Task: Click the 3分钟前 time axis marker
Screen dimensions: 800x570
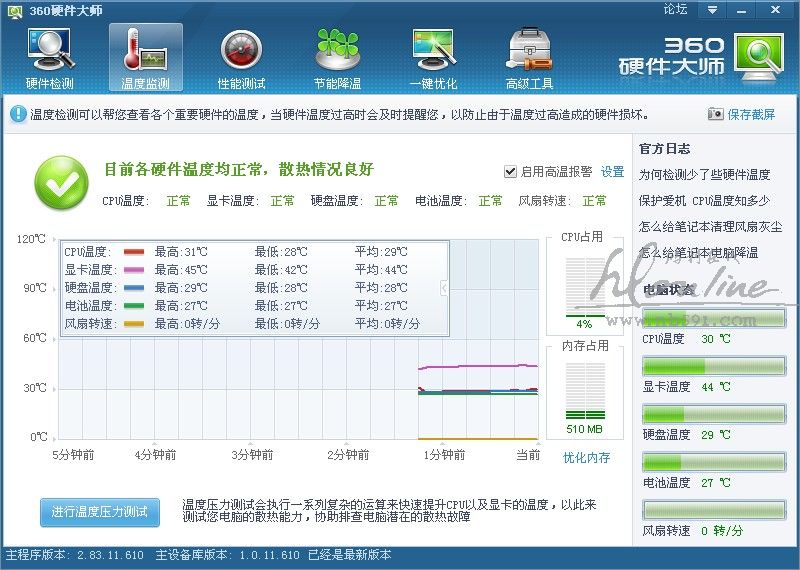Action: [252, 455]
